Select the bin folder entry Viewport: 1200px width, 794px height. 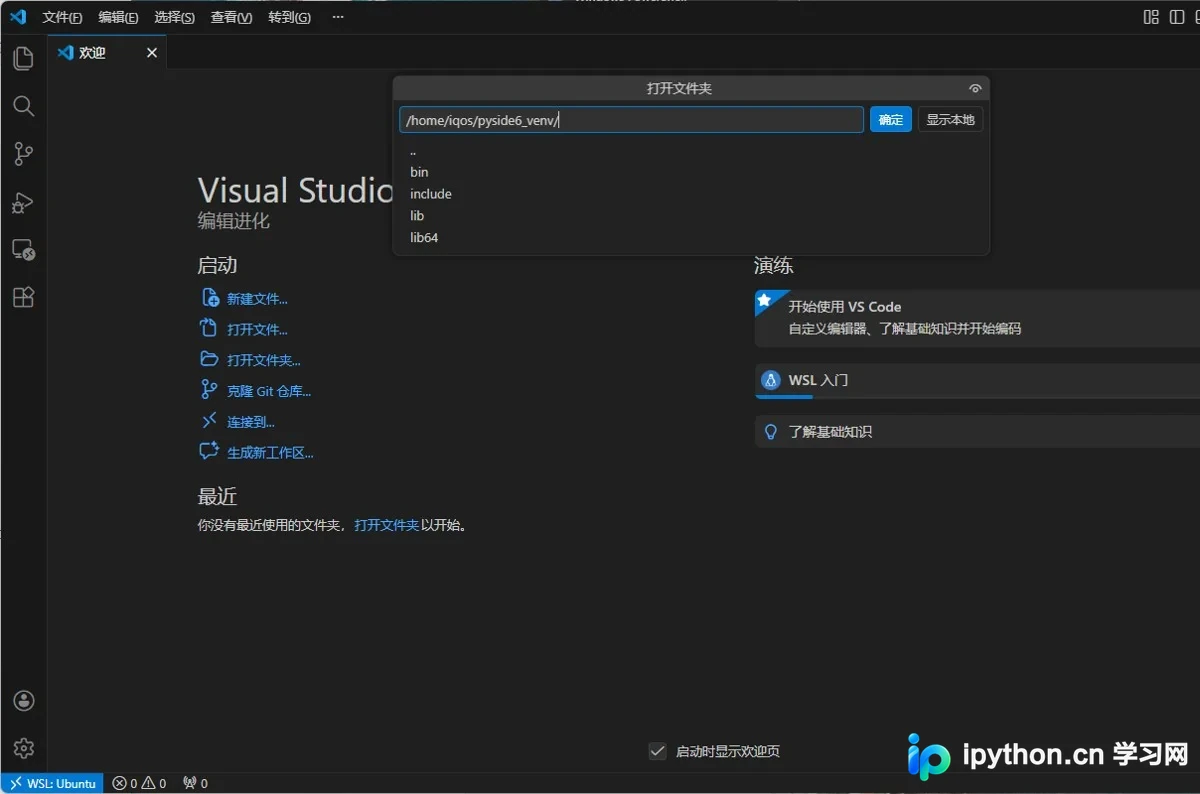pos(691,172)
